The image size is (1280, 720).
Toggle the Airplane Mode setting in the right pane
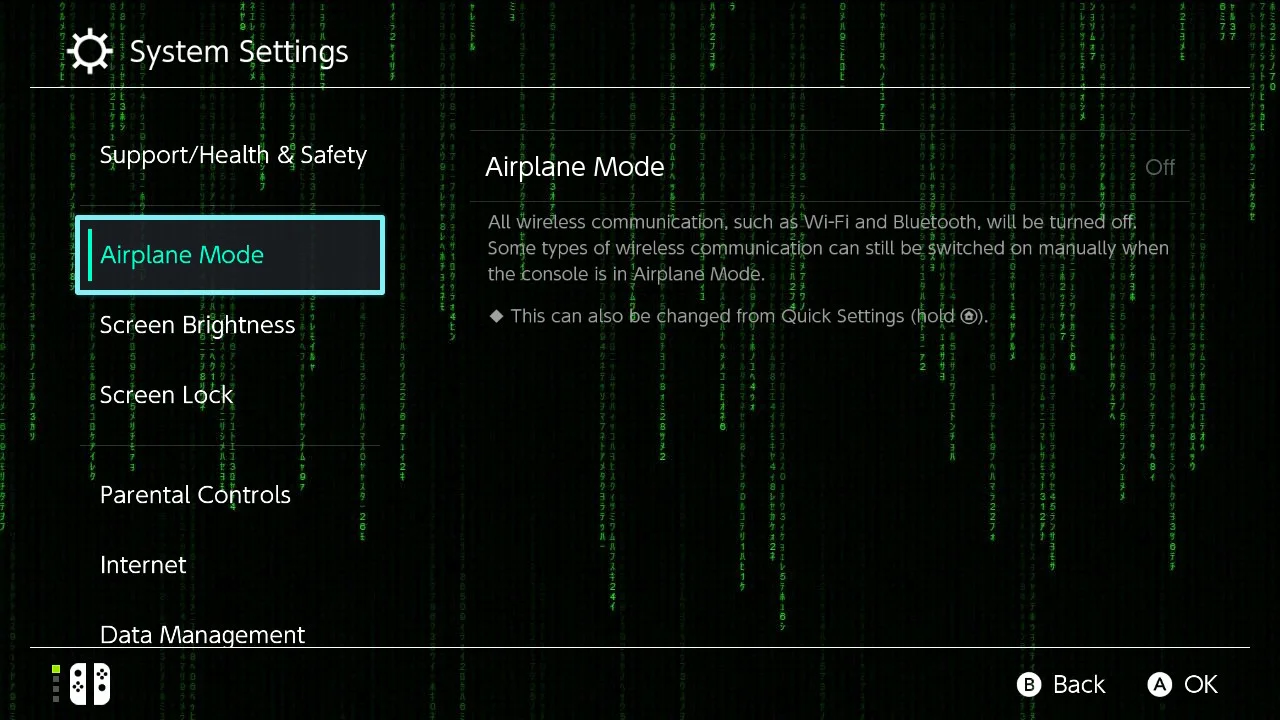830,166
